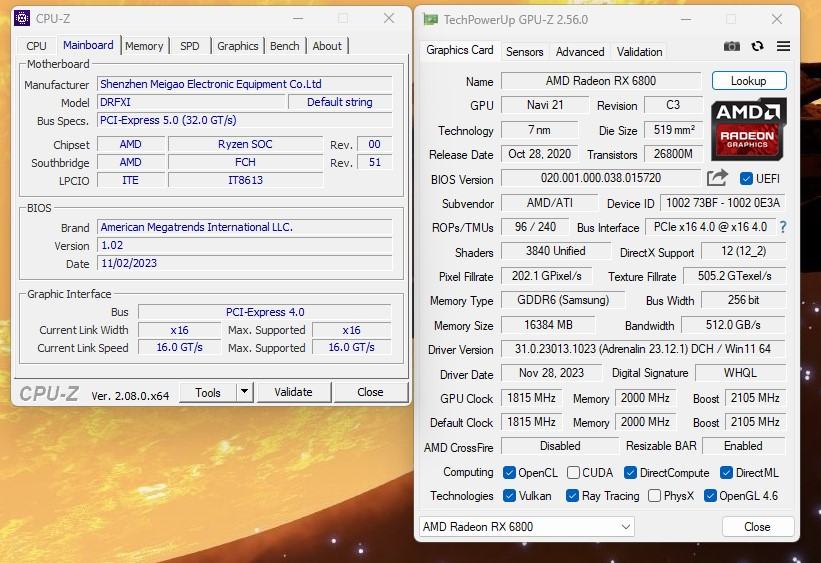Toggle the OpenGL 4.6 checkbox
The height and width of the screenshot is (563, 821).
tap(710, 495)
